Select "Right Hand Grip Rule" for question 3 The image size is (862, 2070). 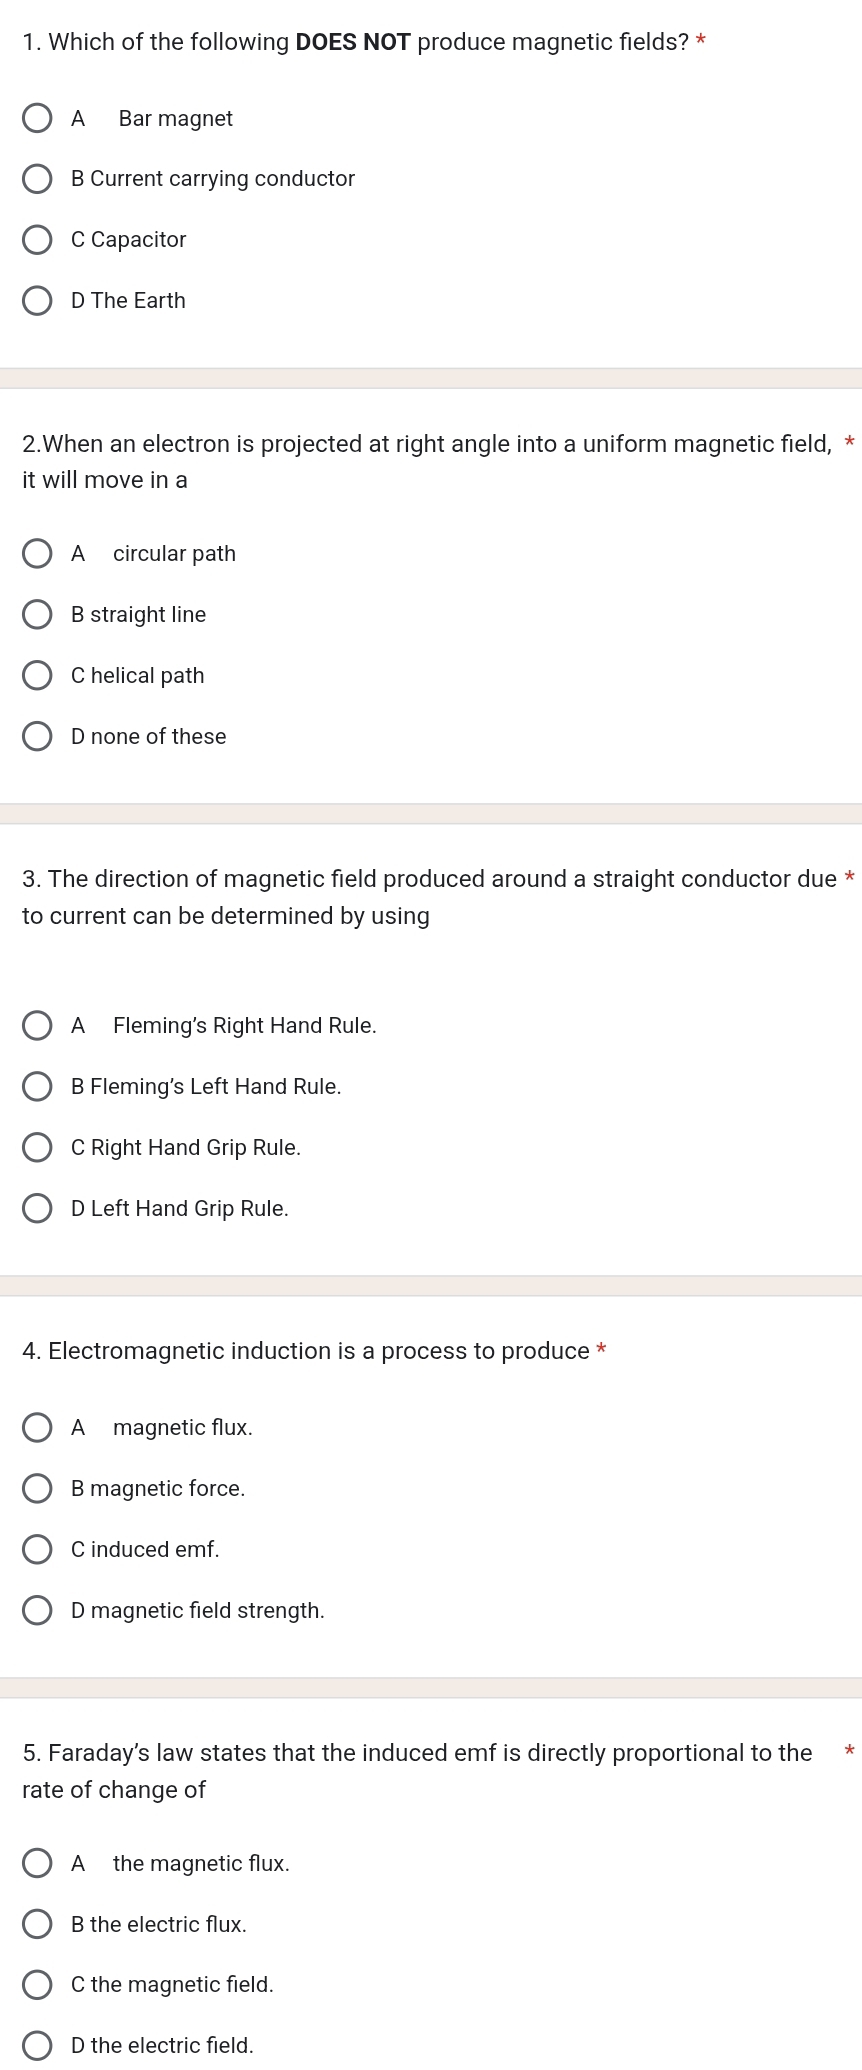(38, 1147)
